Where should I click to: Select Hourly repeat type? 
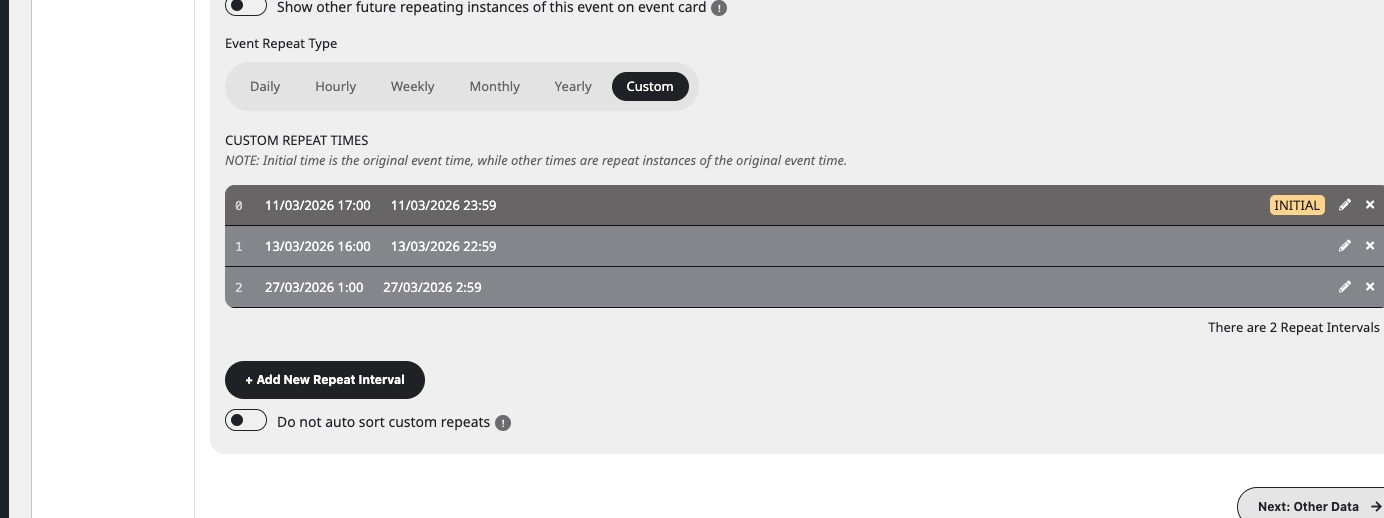335,87
